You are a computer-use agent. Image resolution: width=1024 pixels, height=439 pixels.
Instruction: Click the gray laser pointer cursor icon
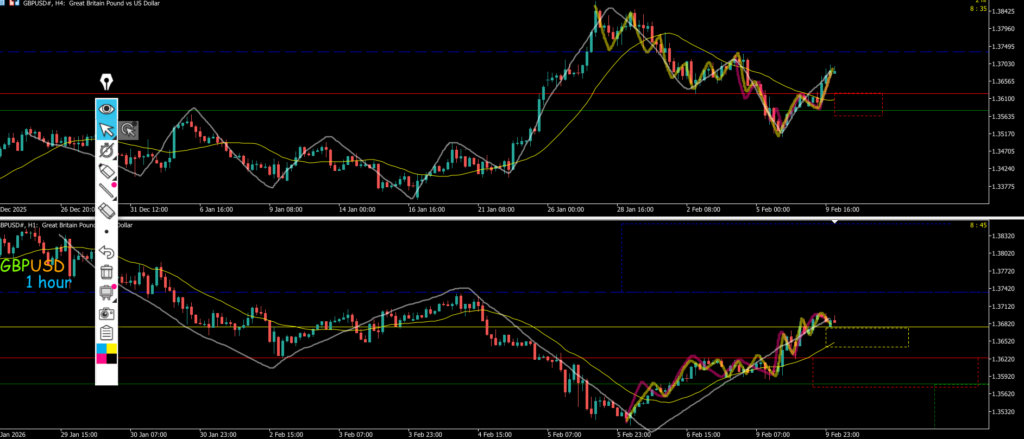[x=129, y=129]
